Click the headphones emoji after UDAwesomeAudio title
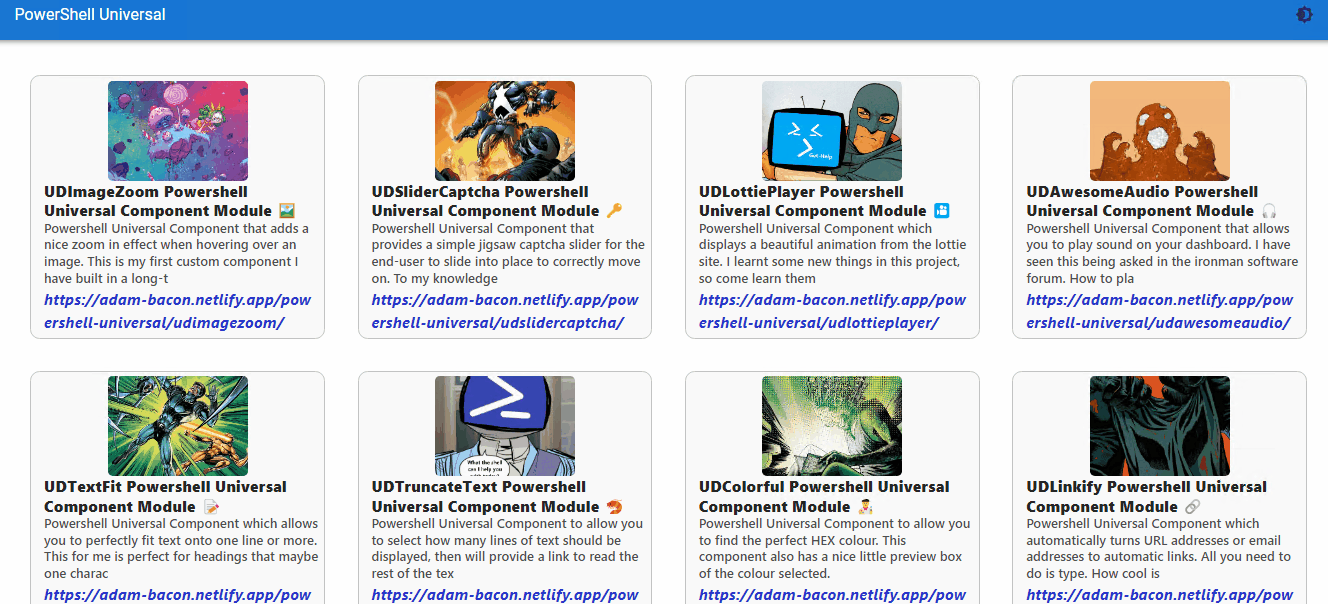 pos(1270,211)
